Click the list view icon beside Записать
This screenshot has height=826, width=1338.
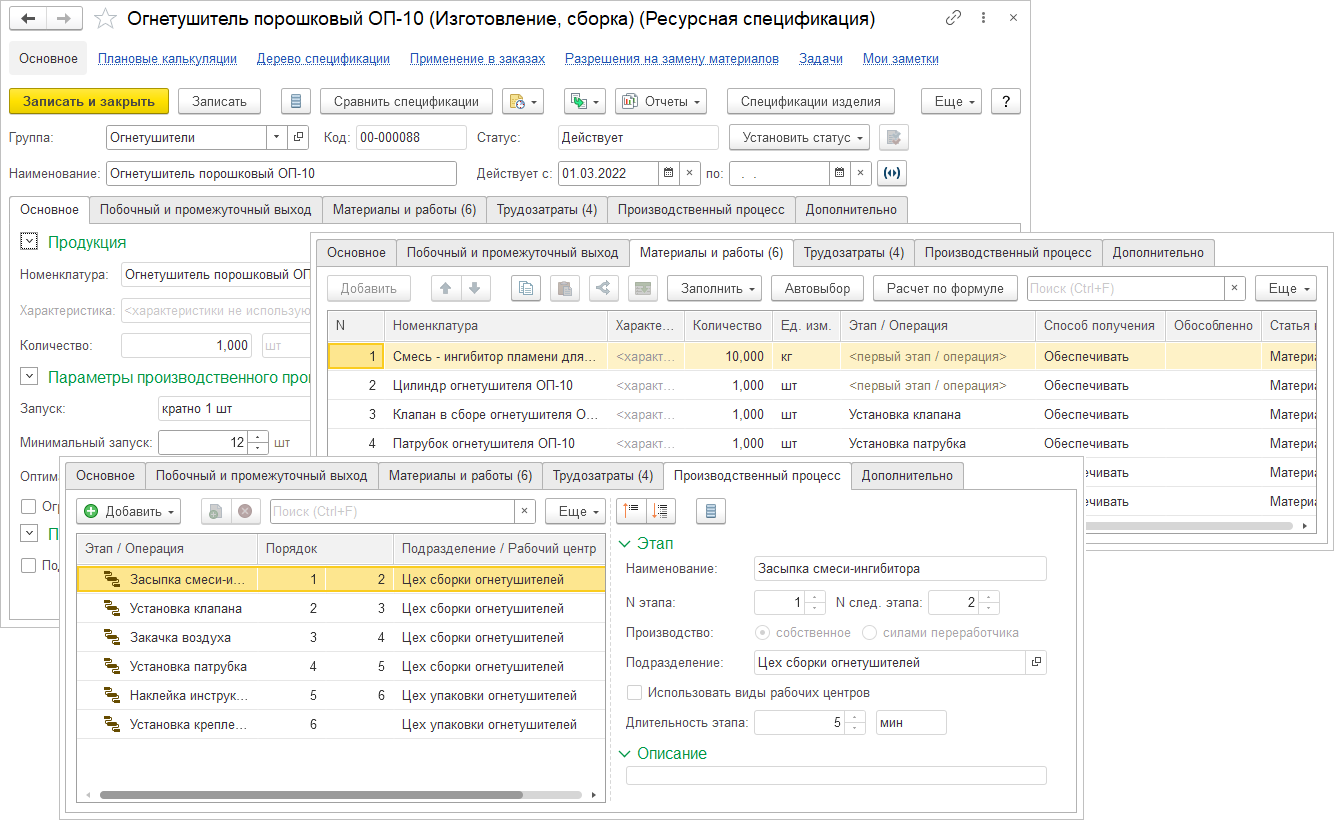pyautogui.click(x=295, y=101)
